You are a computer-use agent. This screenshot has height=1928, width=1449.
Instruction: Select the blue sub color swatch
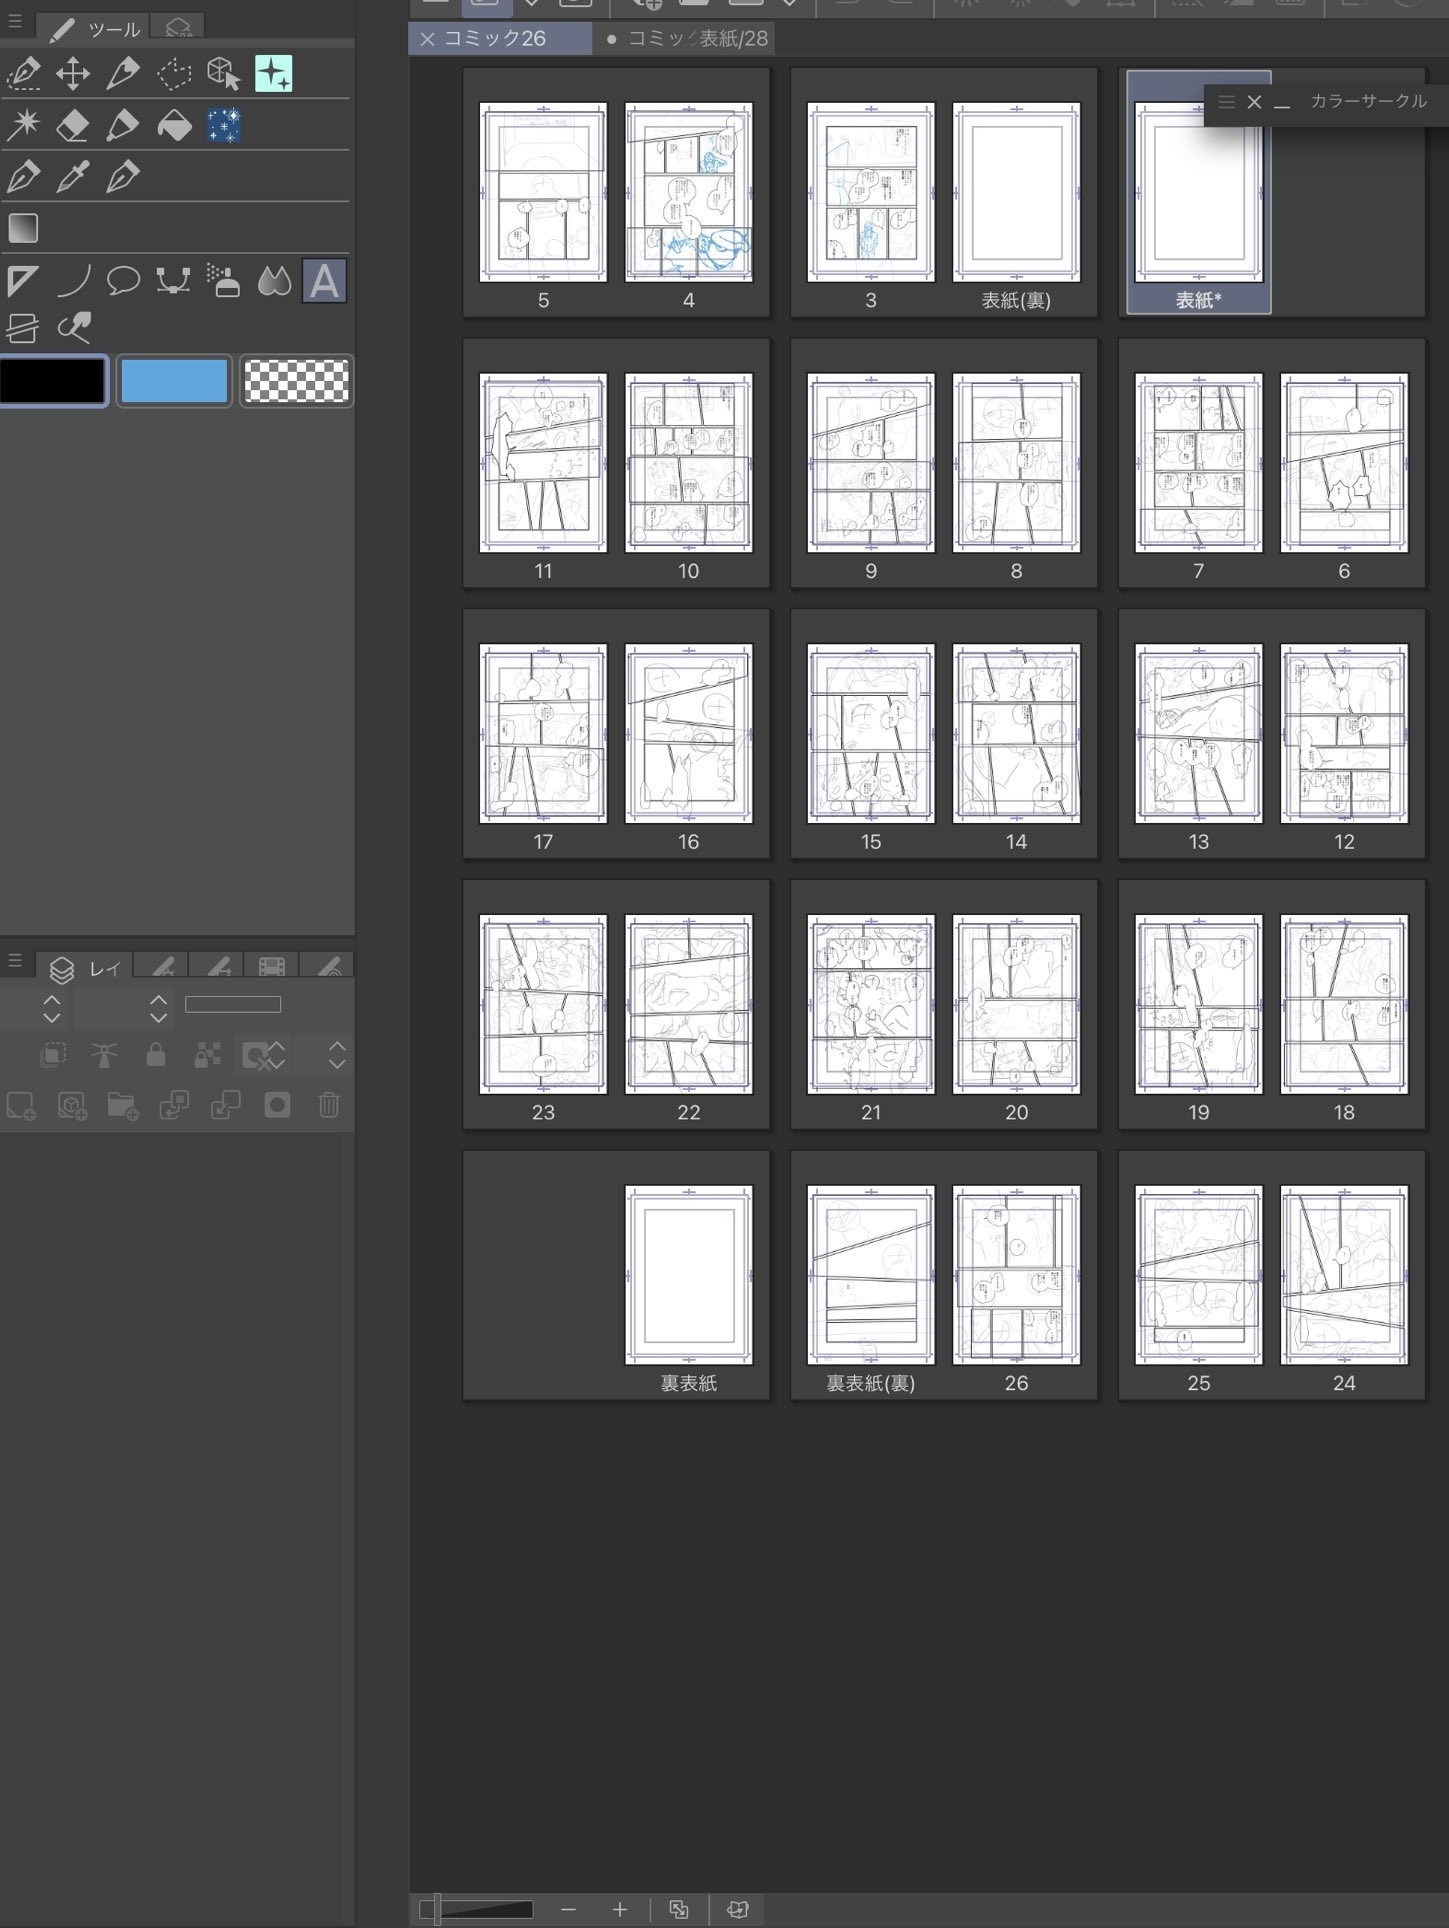click(174, 381)
